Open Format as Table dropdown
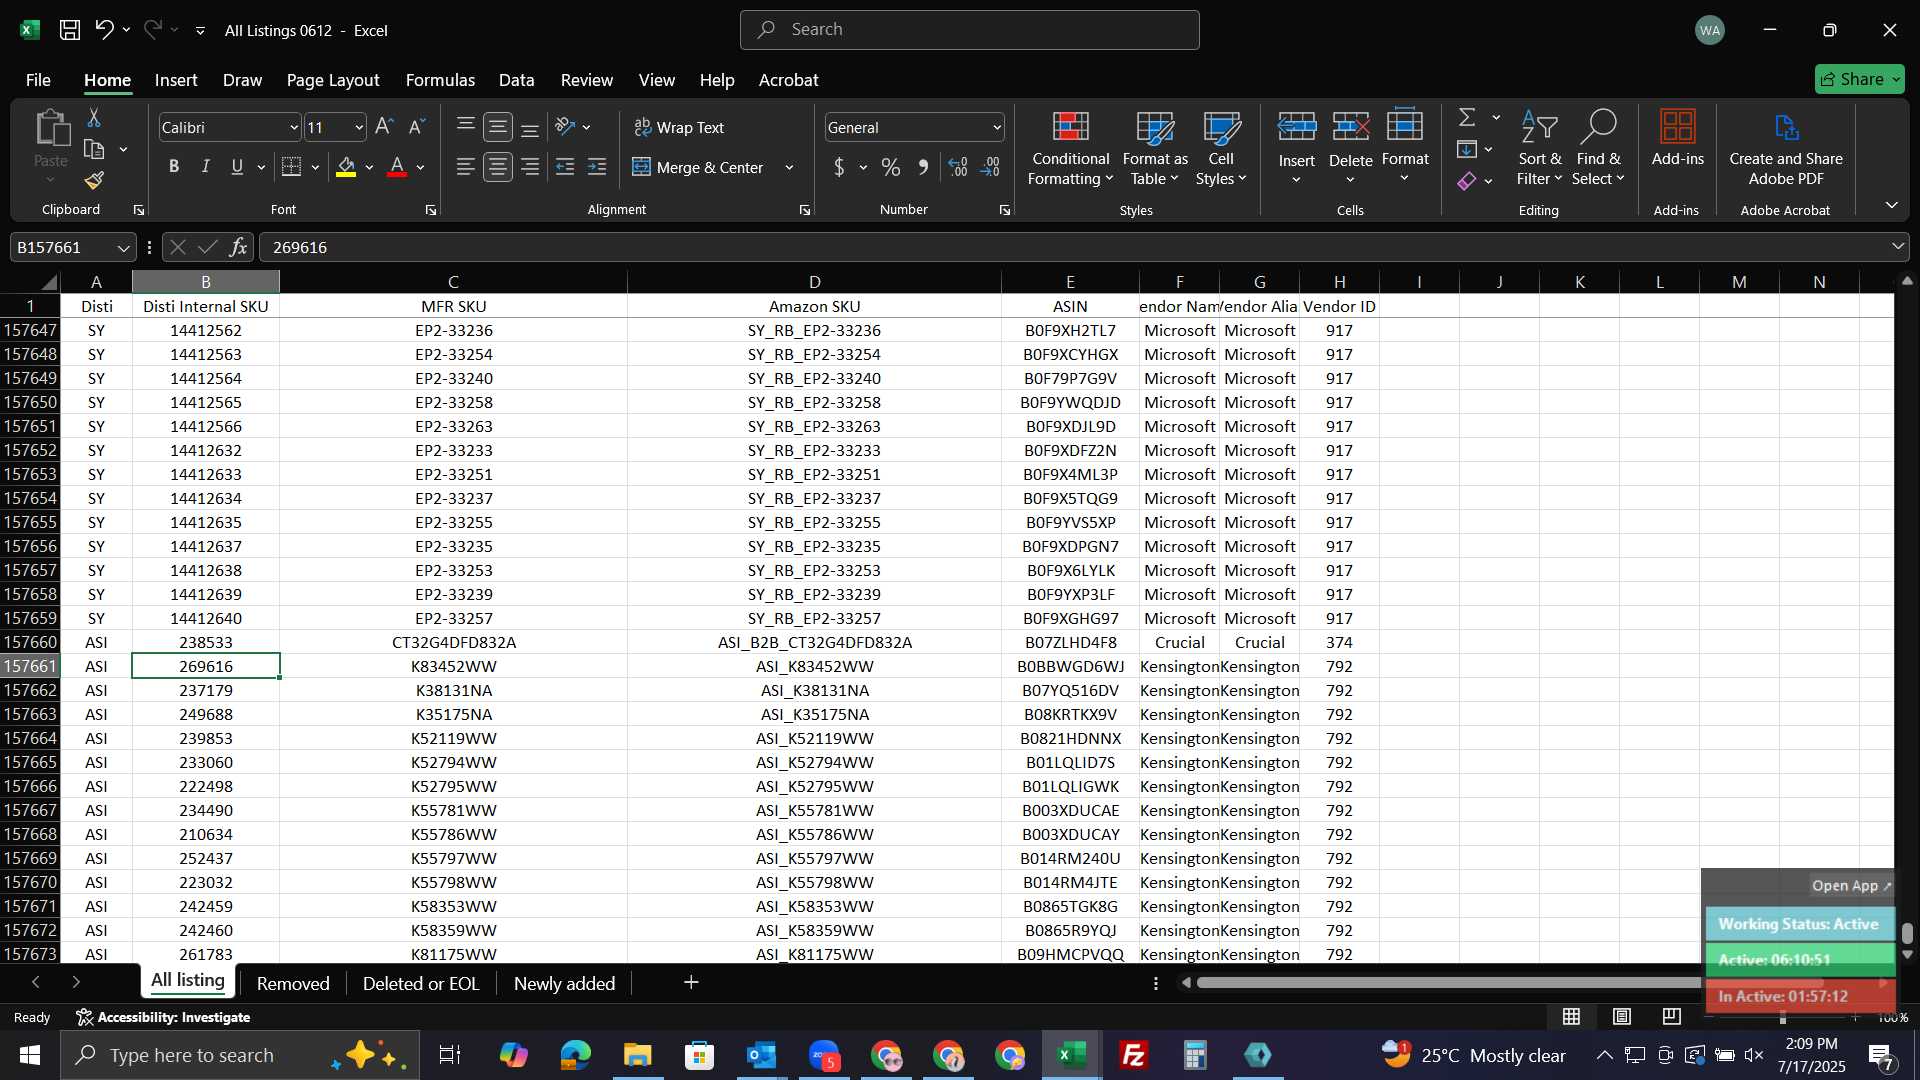 pos(1155,147)
